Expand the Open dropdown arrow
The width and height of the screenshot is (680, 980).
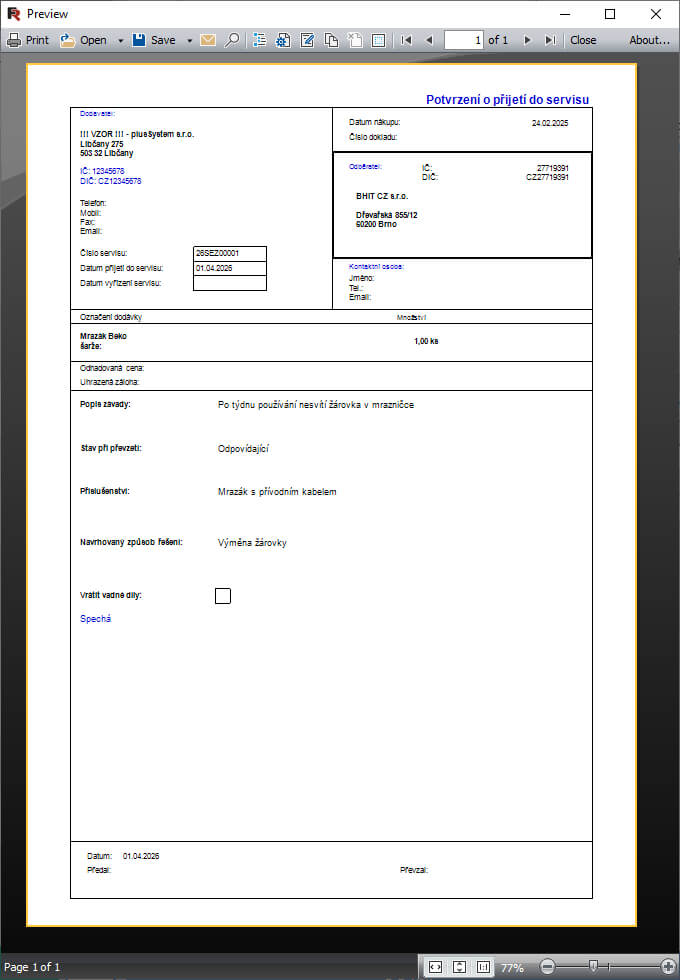[121, 41]
